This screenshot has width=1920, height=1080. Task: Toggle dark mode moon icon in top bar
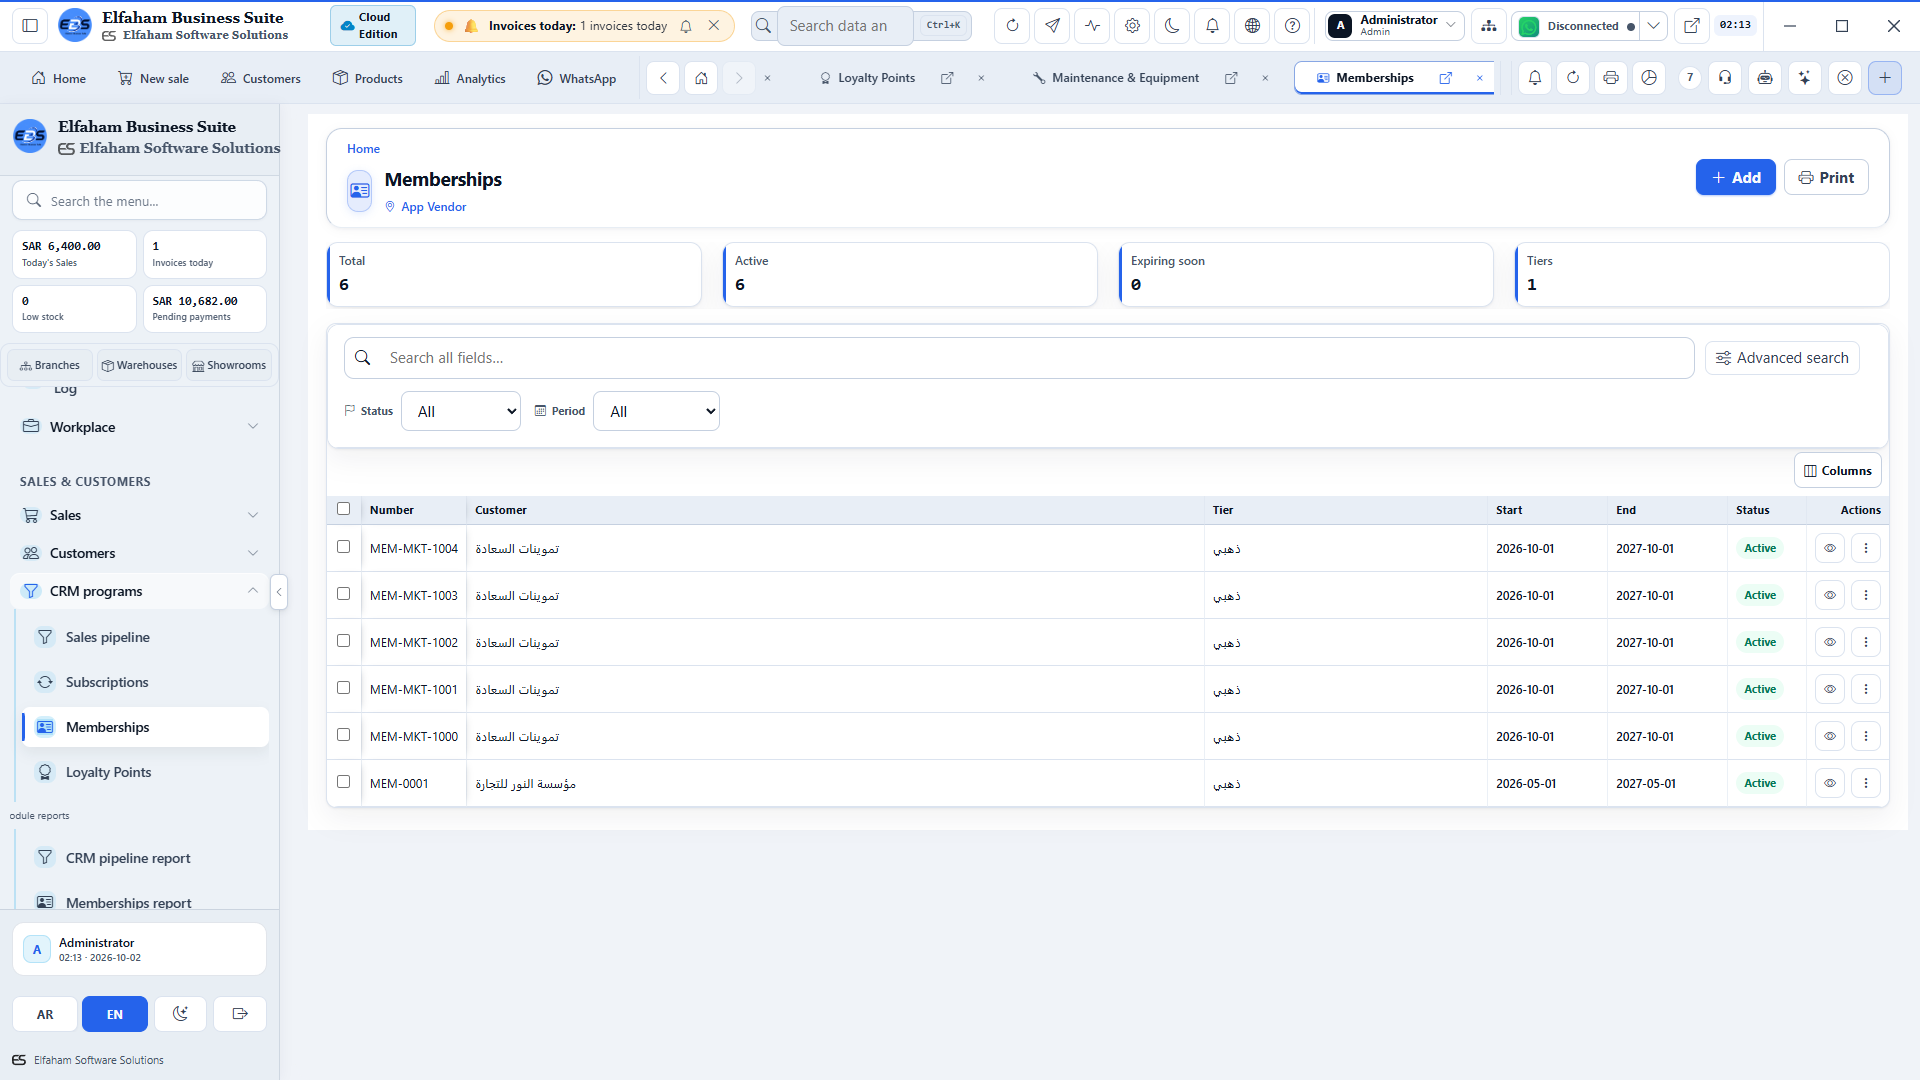[1172, 26]
